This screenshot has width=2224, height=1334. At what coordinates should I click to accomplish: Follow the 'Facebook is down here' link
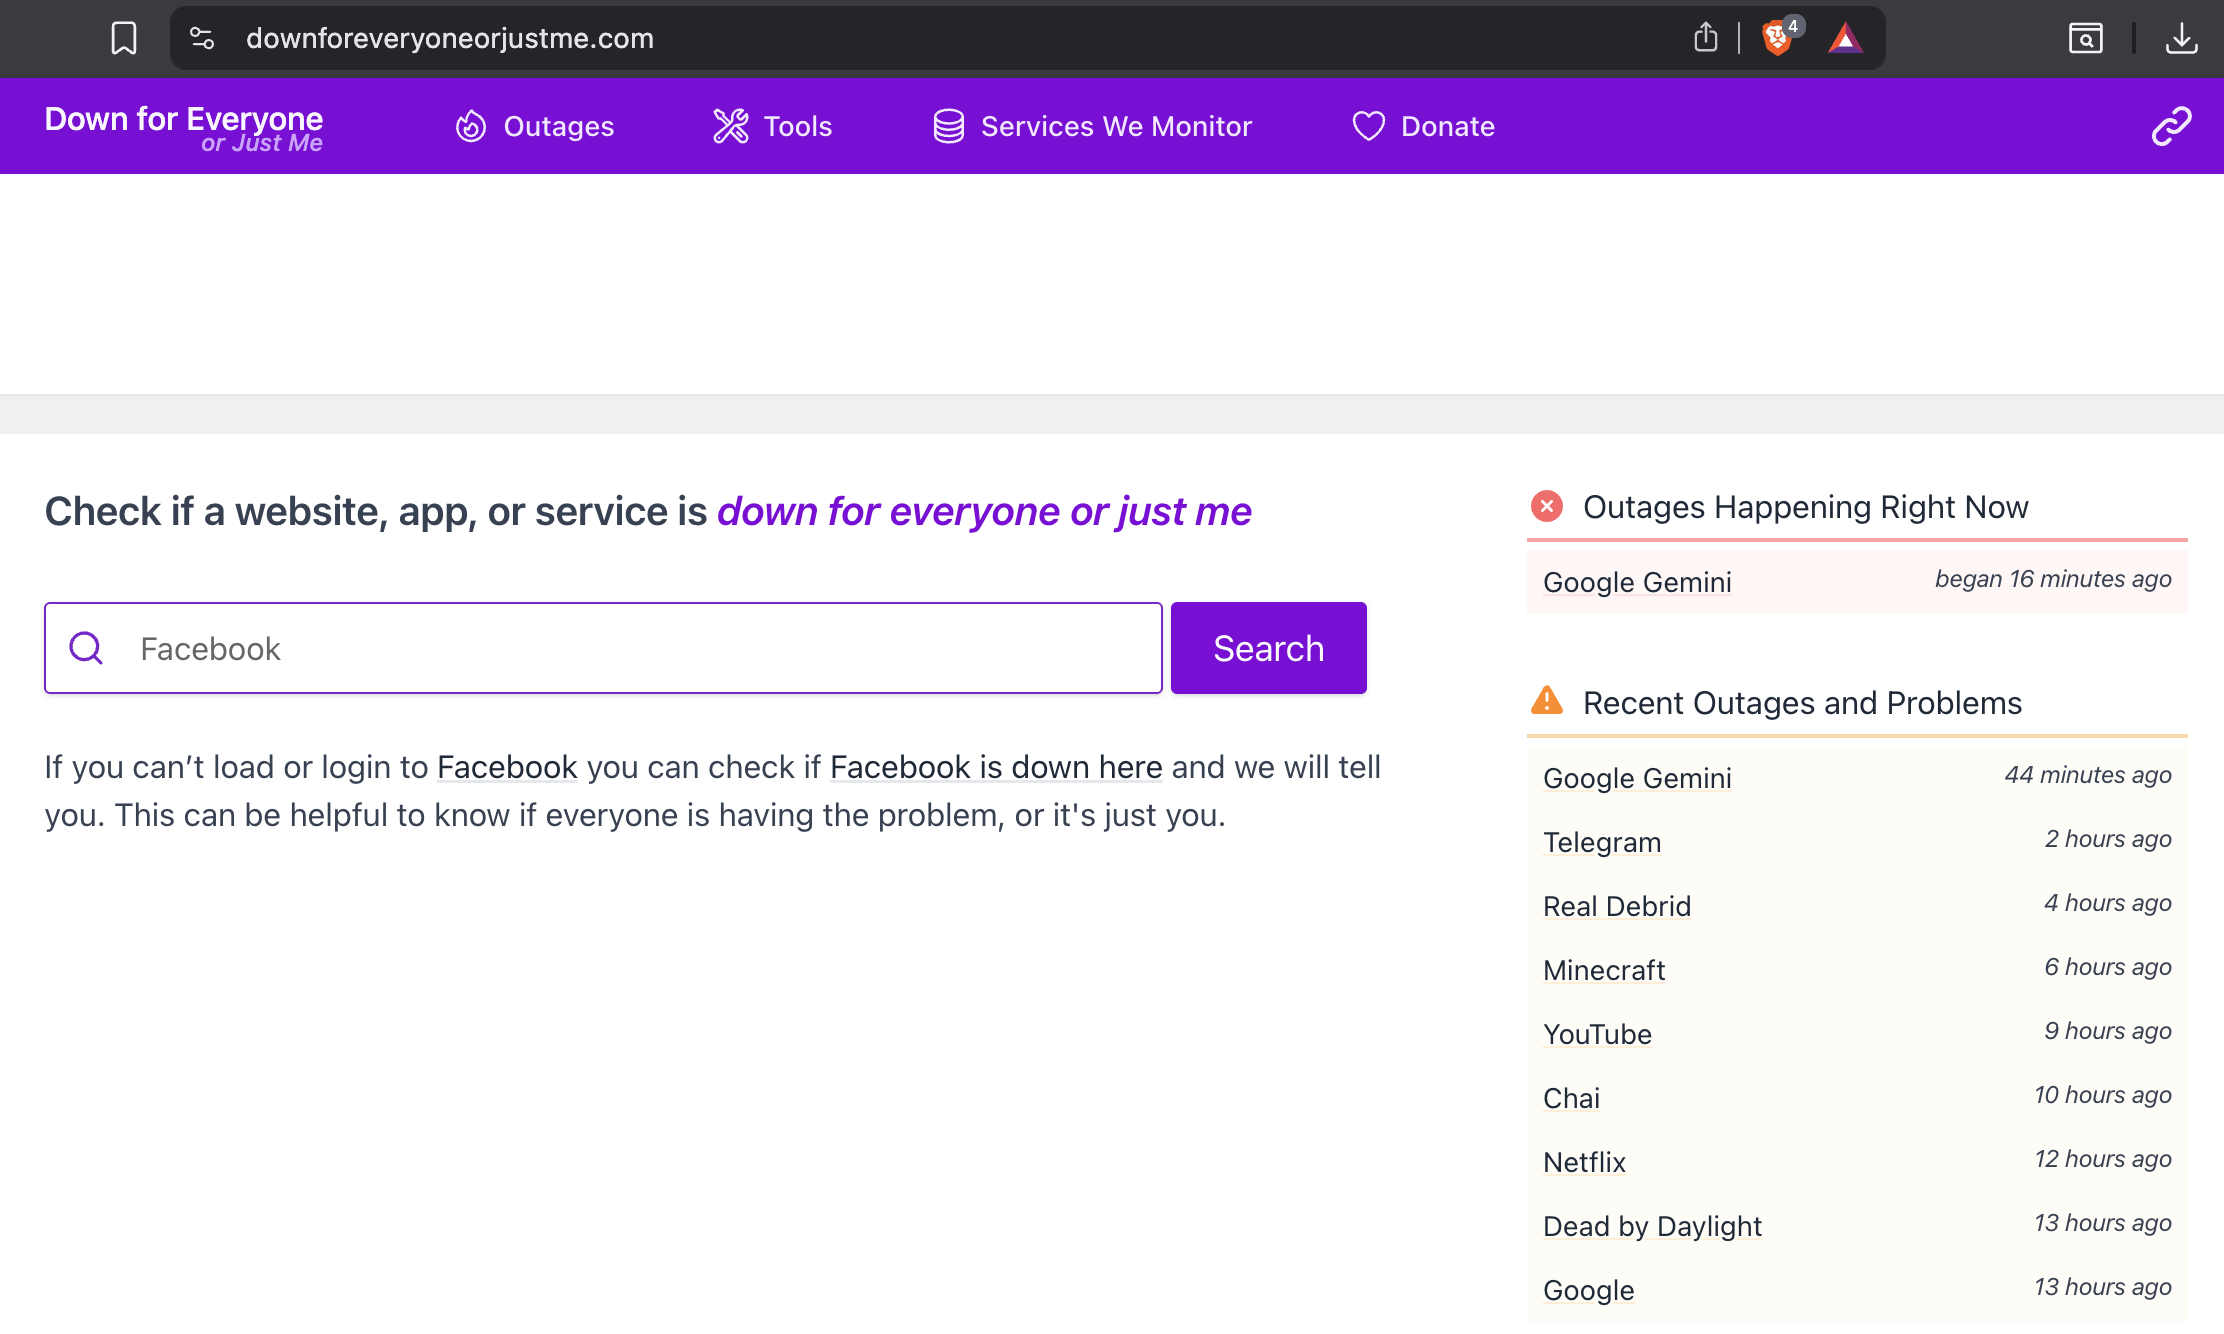point(996,767)
